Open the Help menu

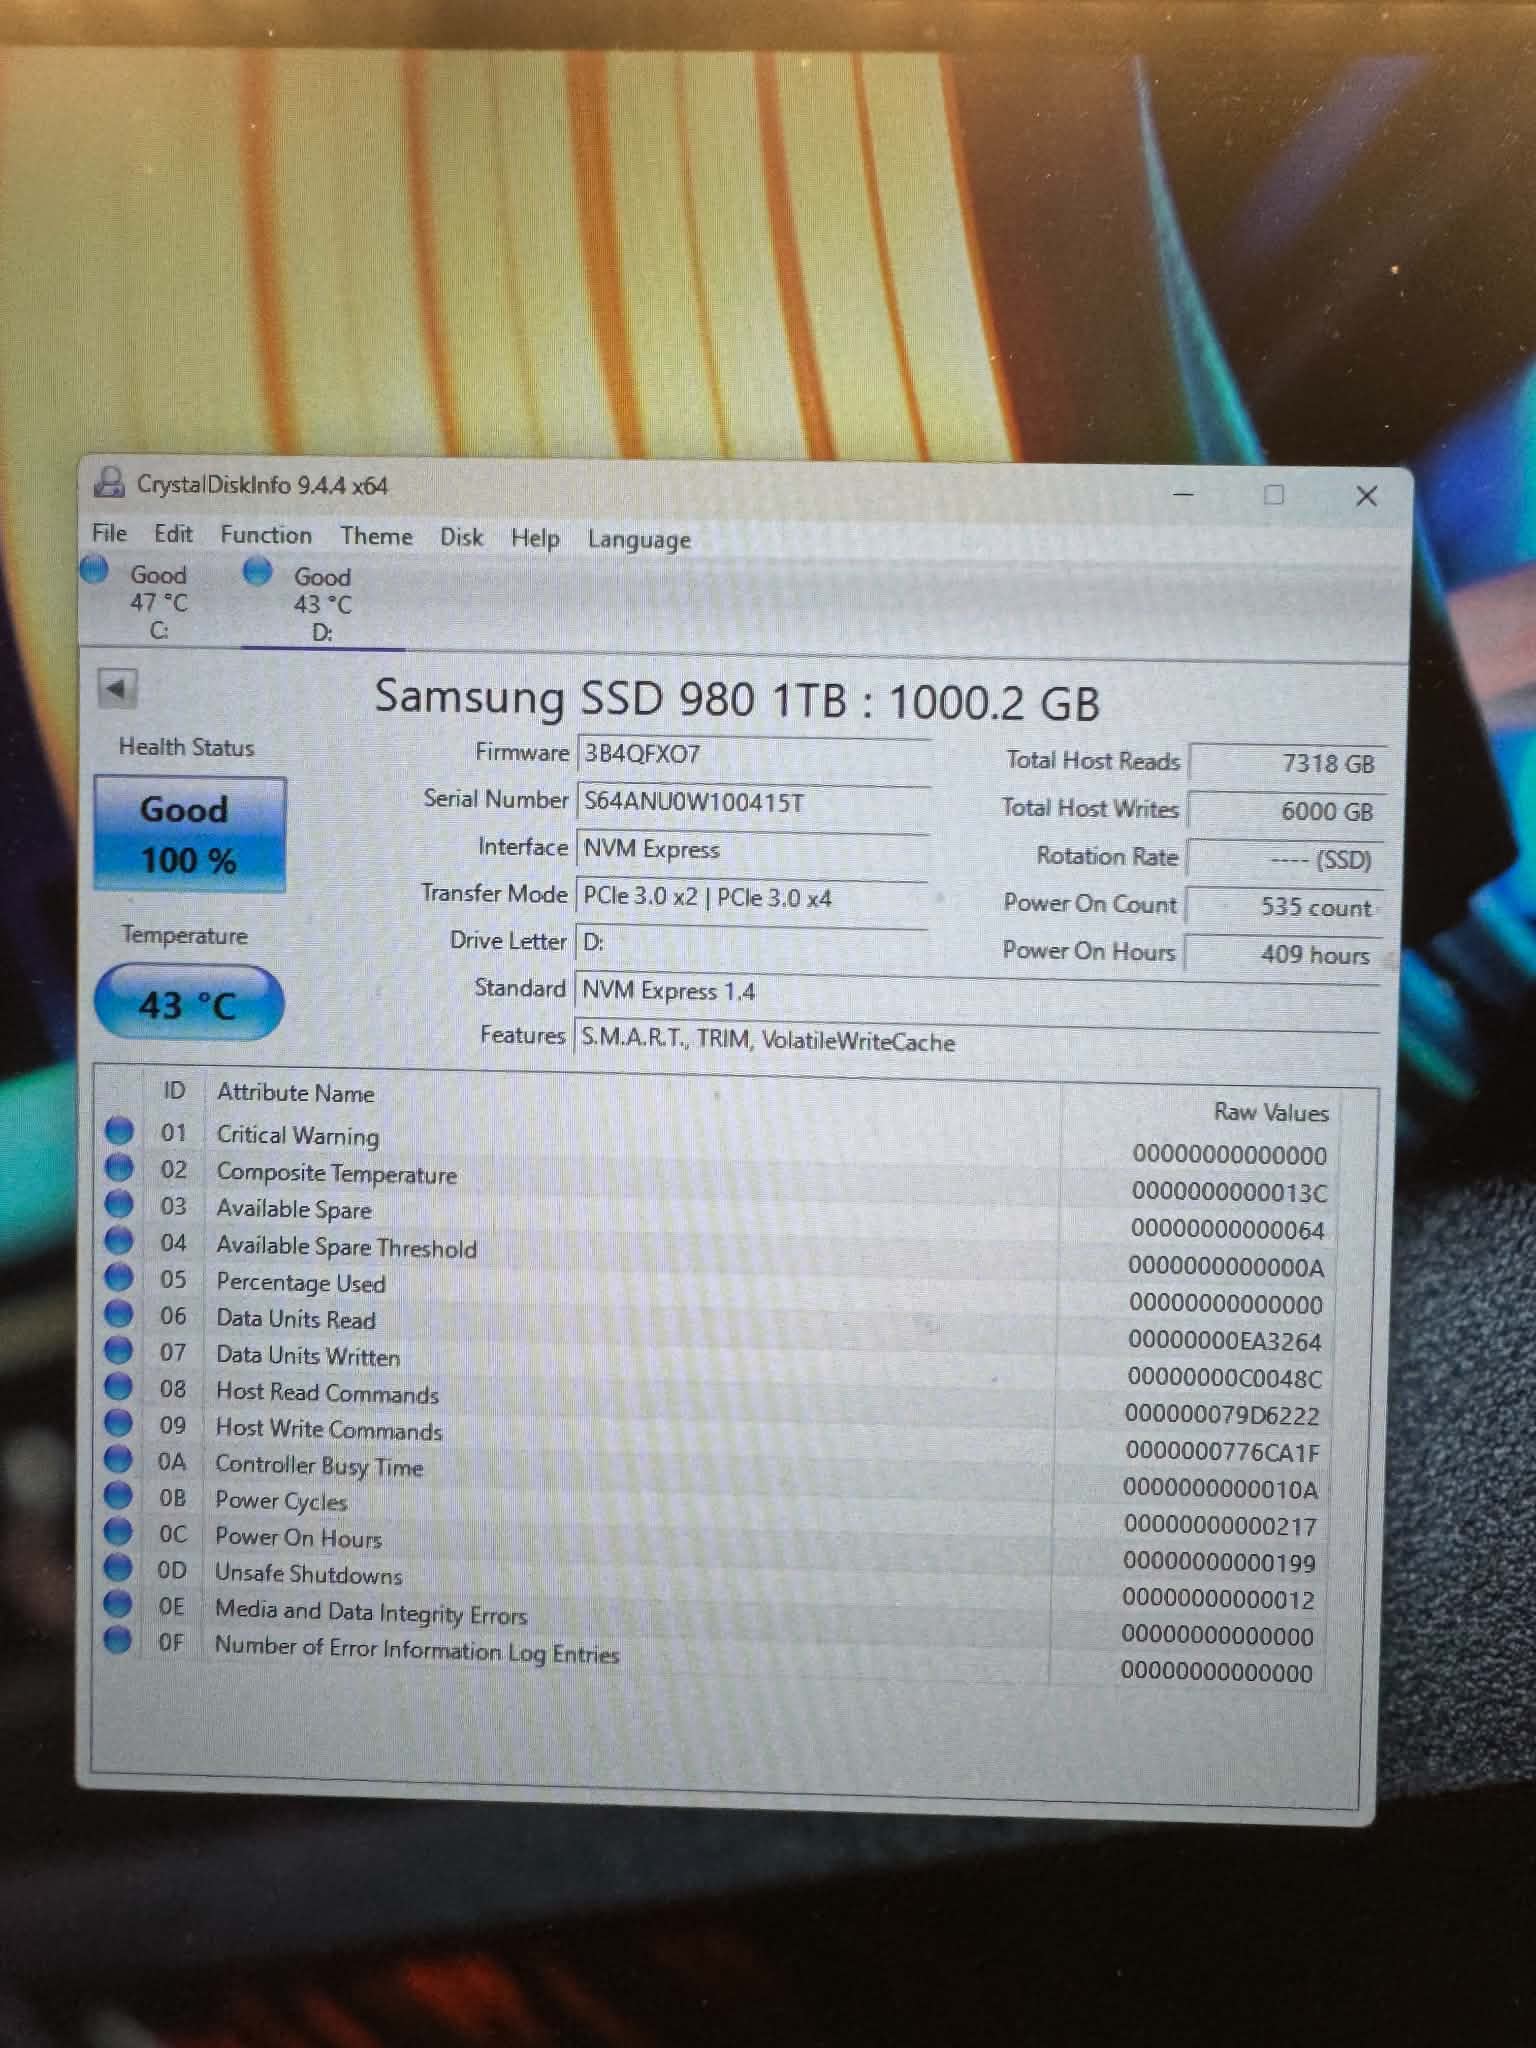[535, 538]
